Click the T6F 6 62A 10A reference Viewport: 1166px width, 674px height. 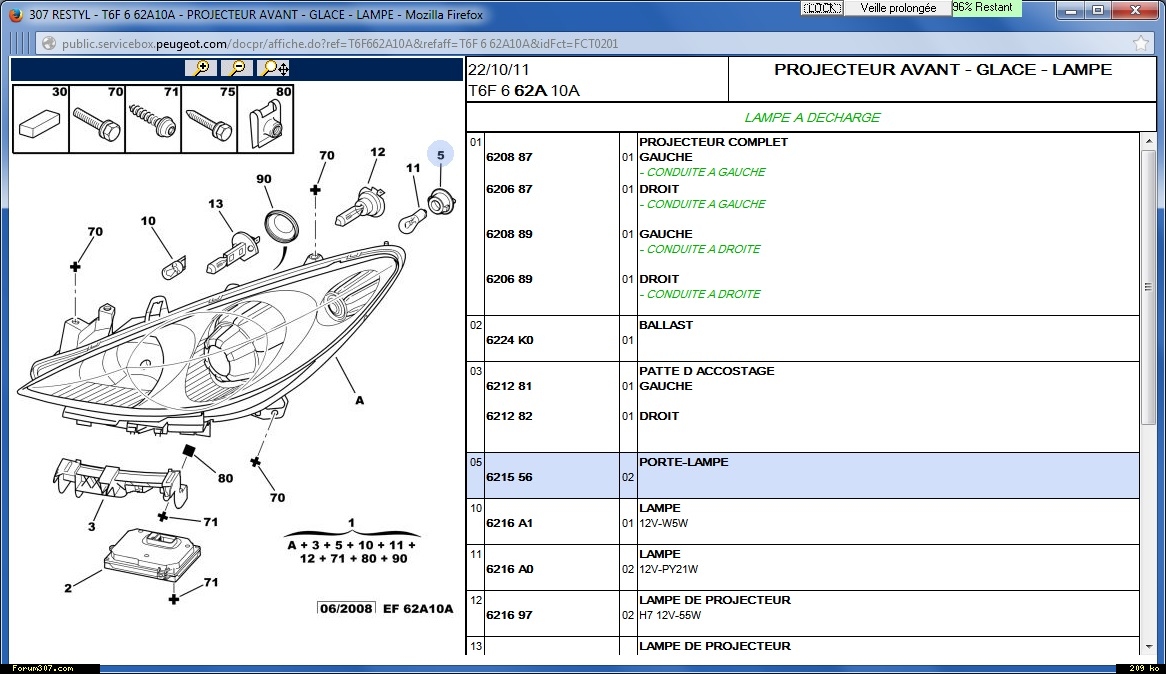click(x=524, y=91)
